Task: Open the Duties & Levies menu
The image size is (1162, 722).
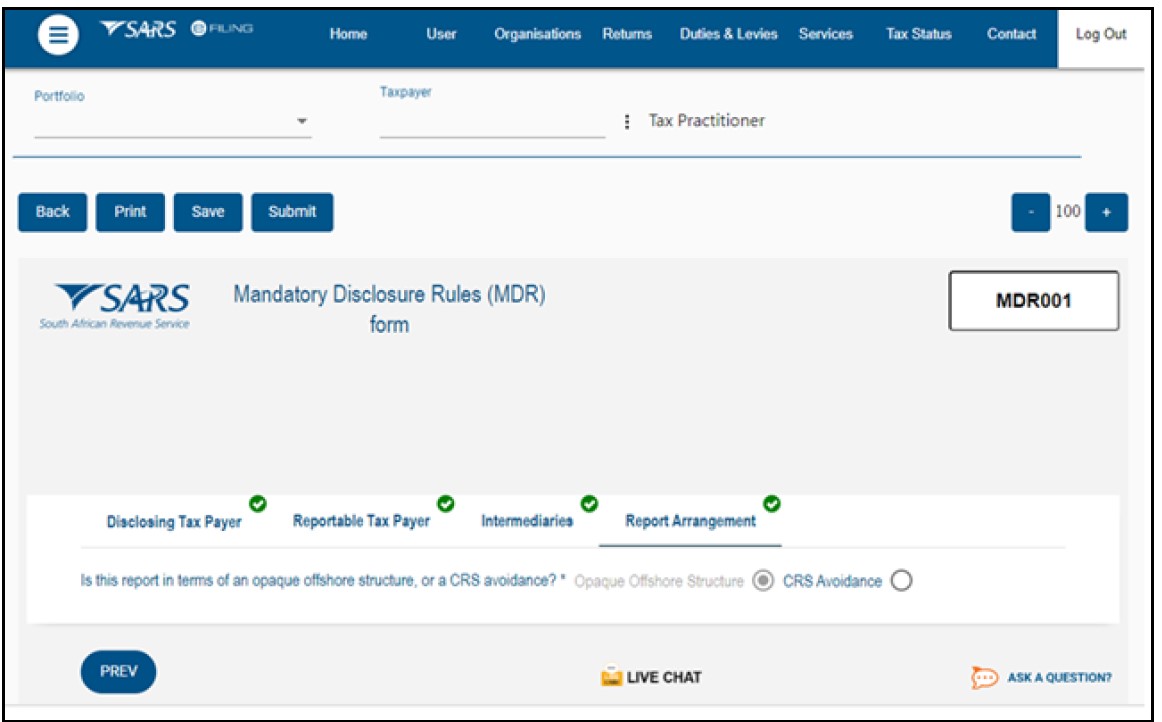Action: (728, 34)
